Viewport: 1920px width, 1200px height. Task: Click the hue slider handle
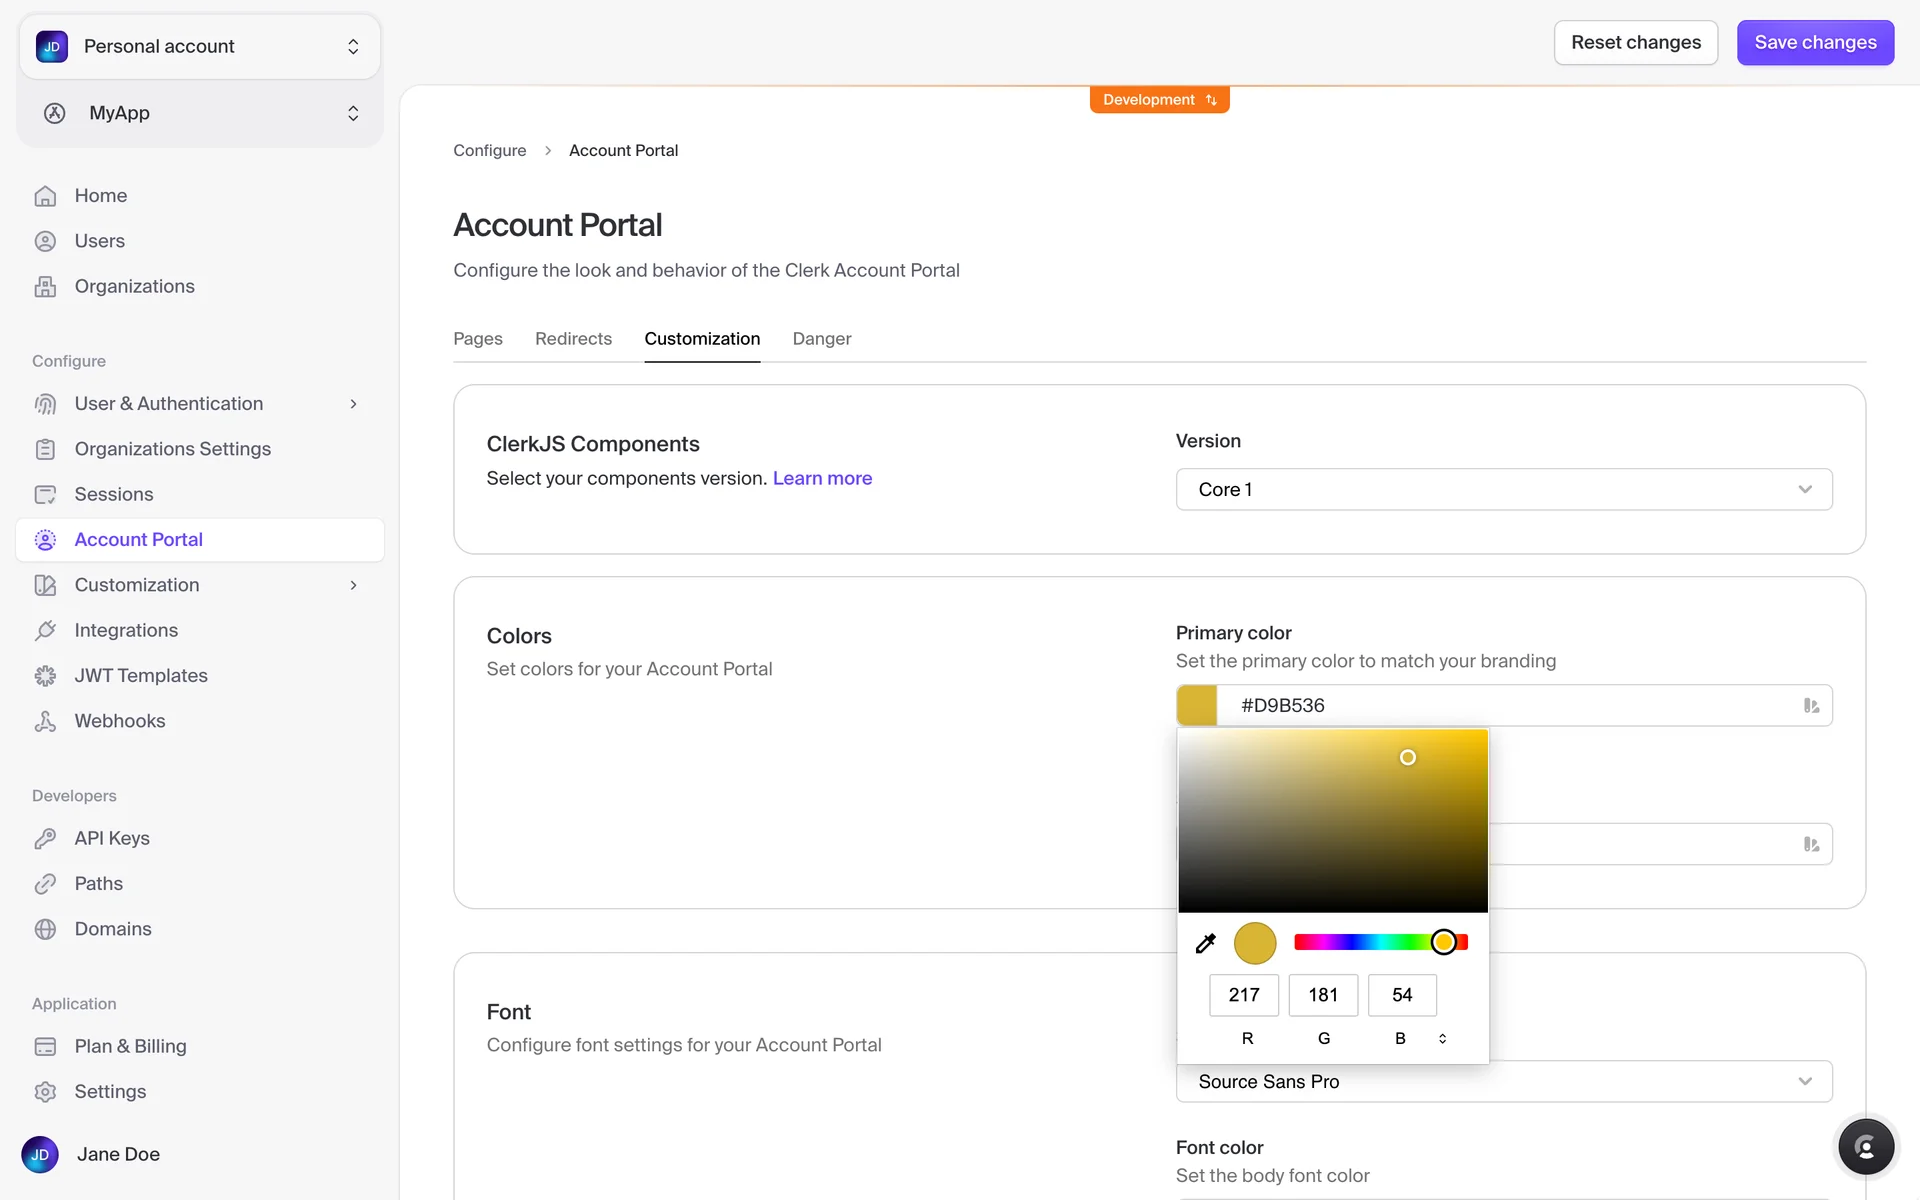[1443, 942]
